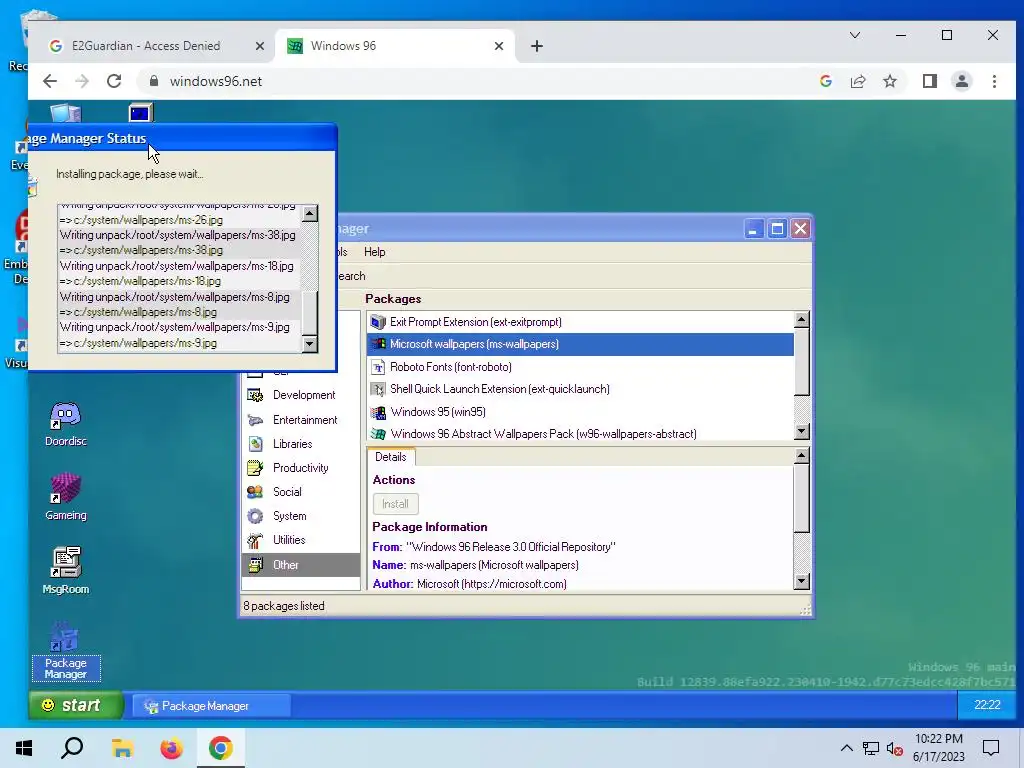Open the Windows Start menu

[24, 748]
